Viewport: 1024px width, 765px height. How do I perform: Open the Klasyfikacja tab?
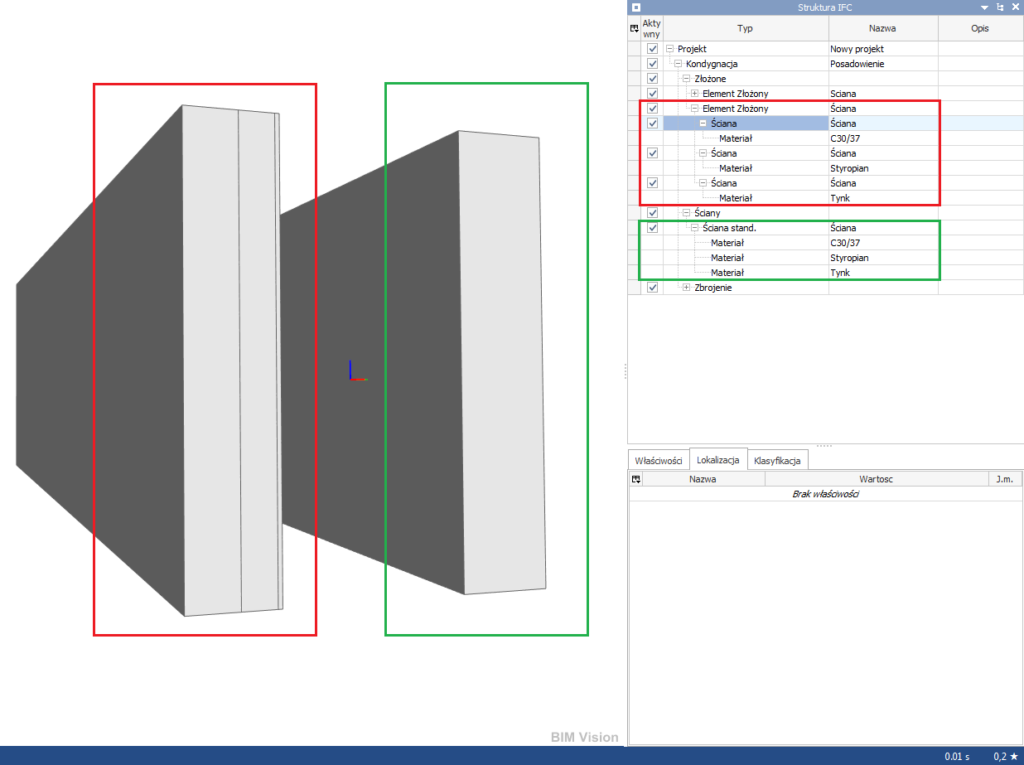[x=779, y=460]
